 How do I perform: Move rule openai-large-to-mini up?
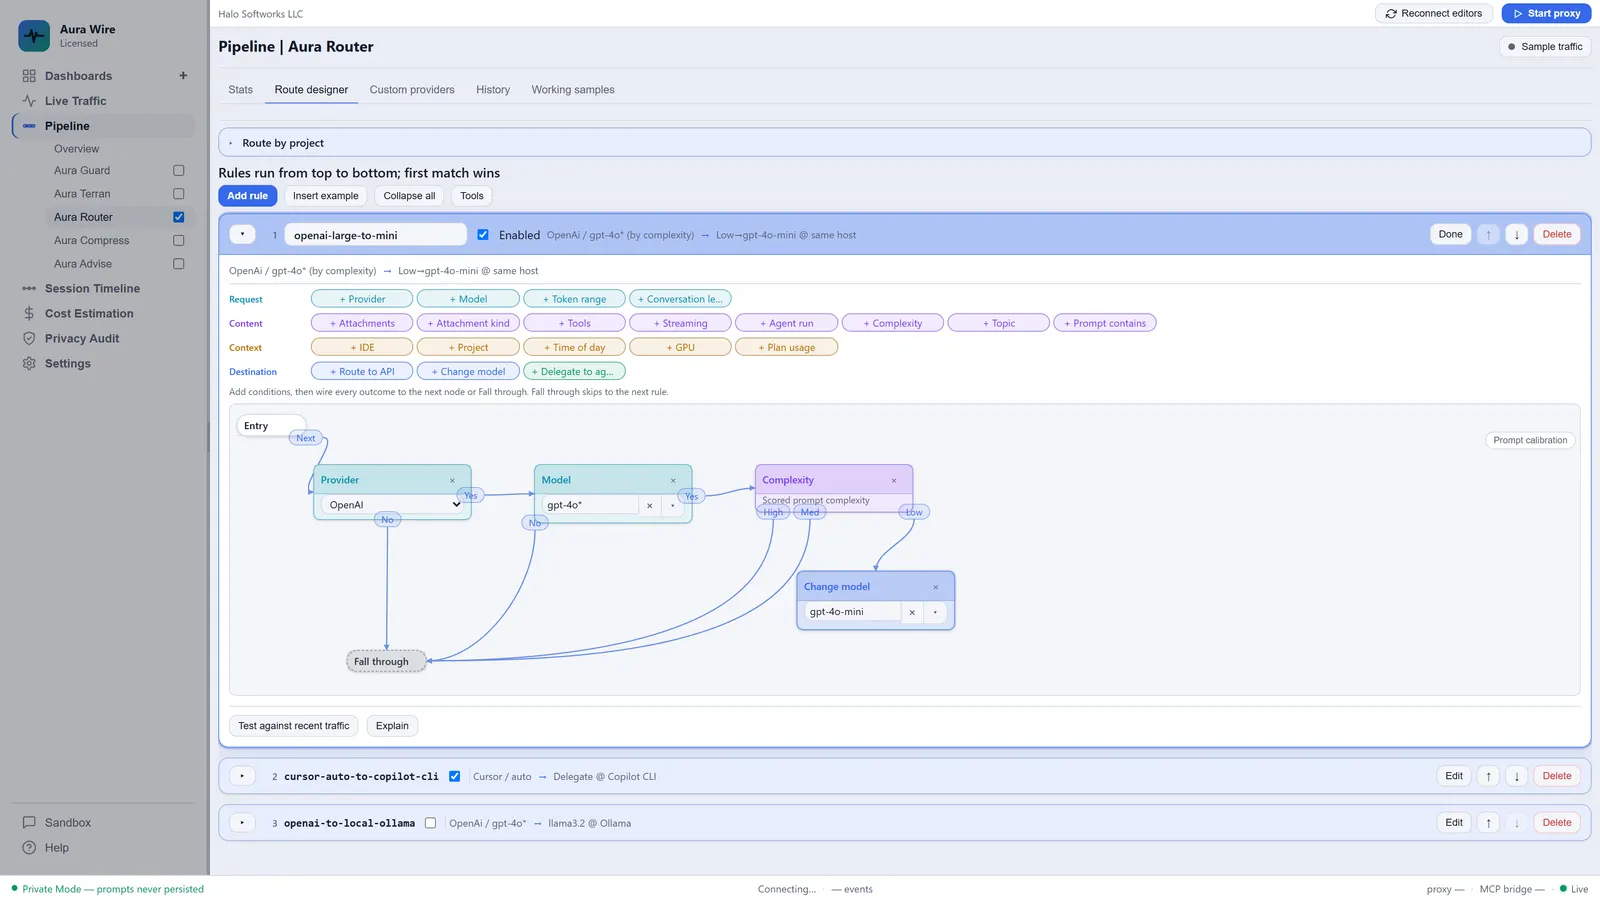click(x=1488, y=235)
